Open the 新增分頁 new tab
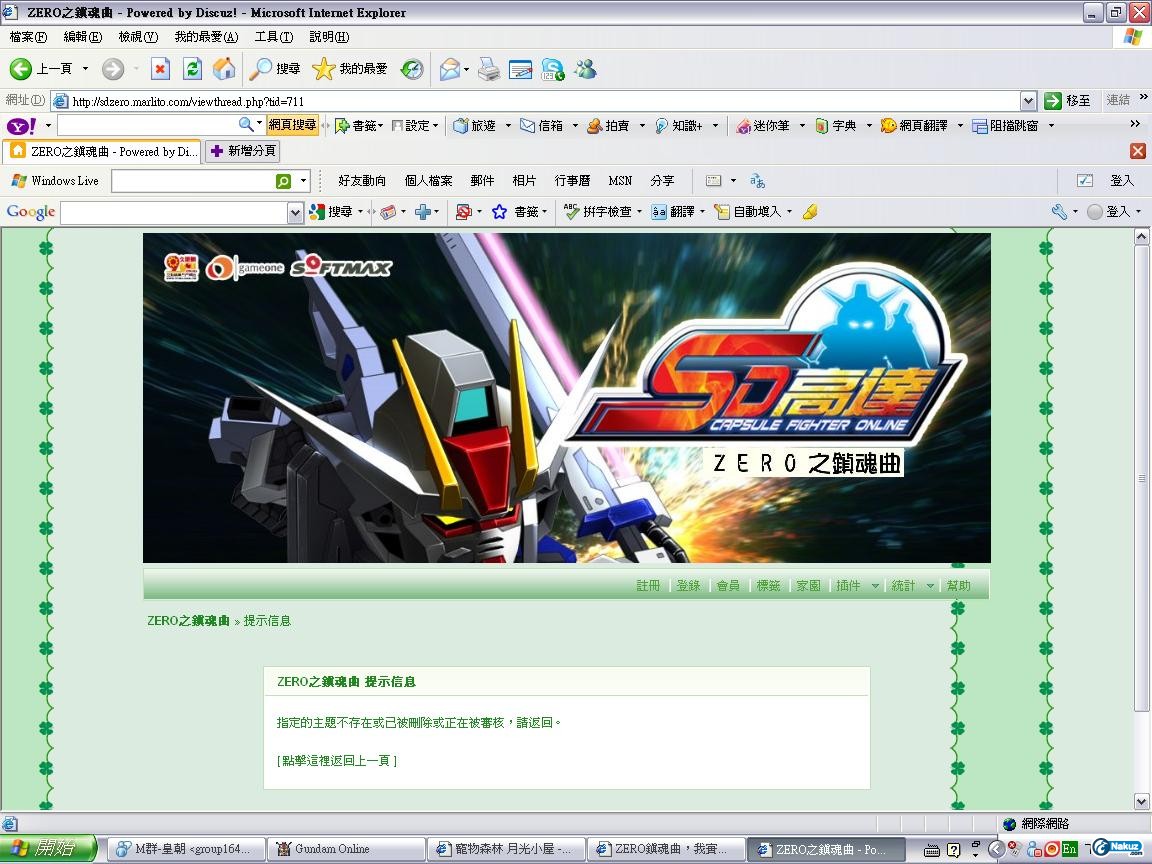The width and height of the screenshot is (1152, 864). click(x=242, y=151)
